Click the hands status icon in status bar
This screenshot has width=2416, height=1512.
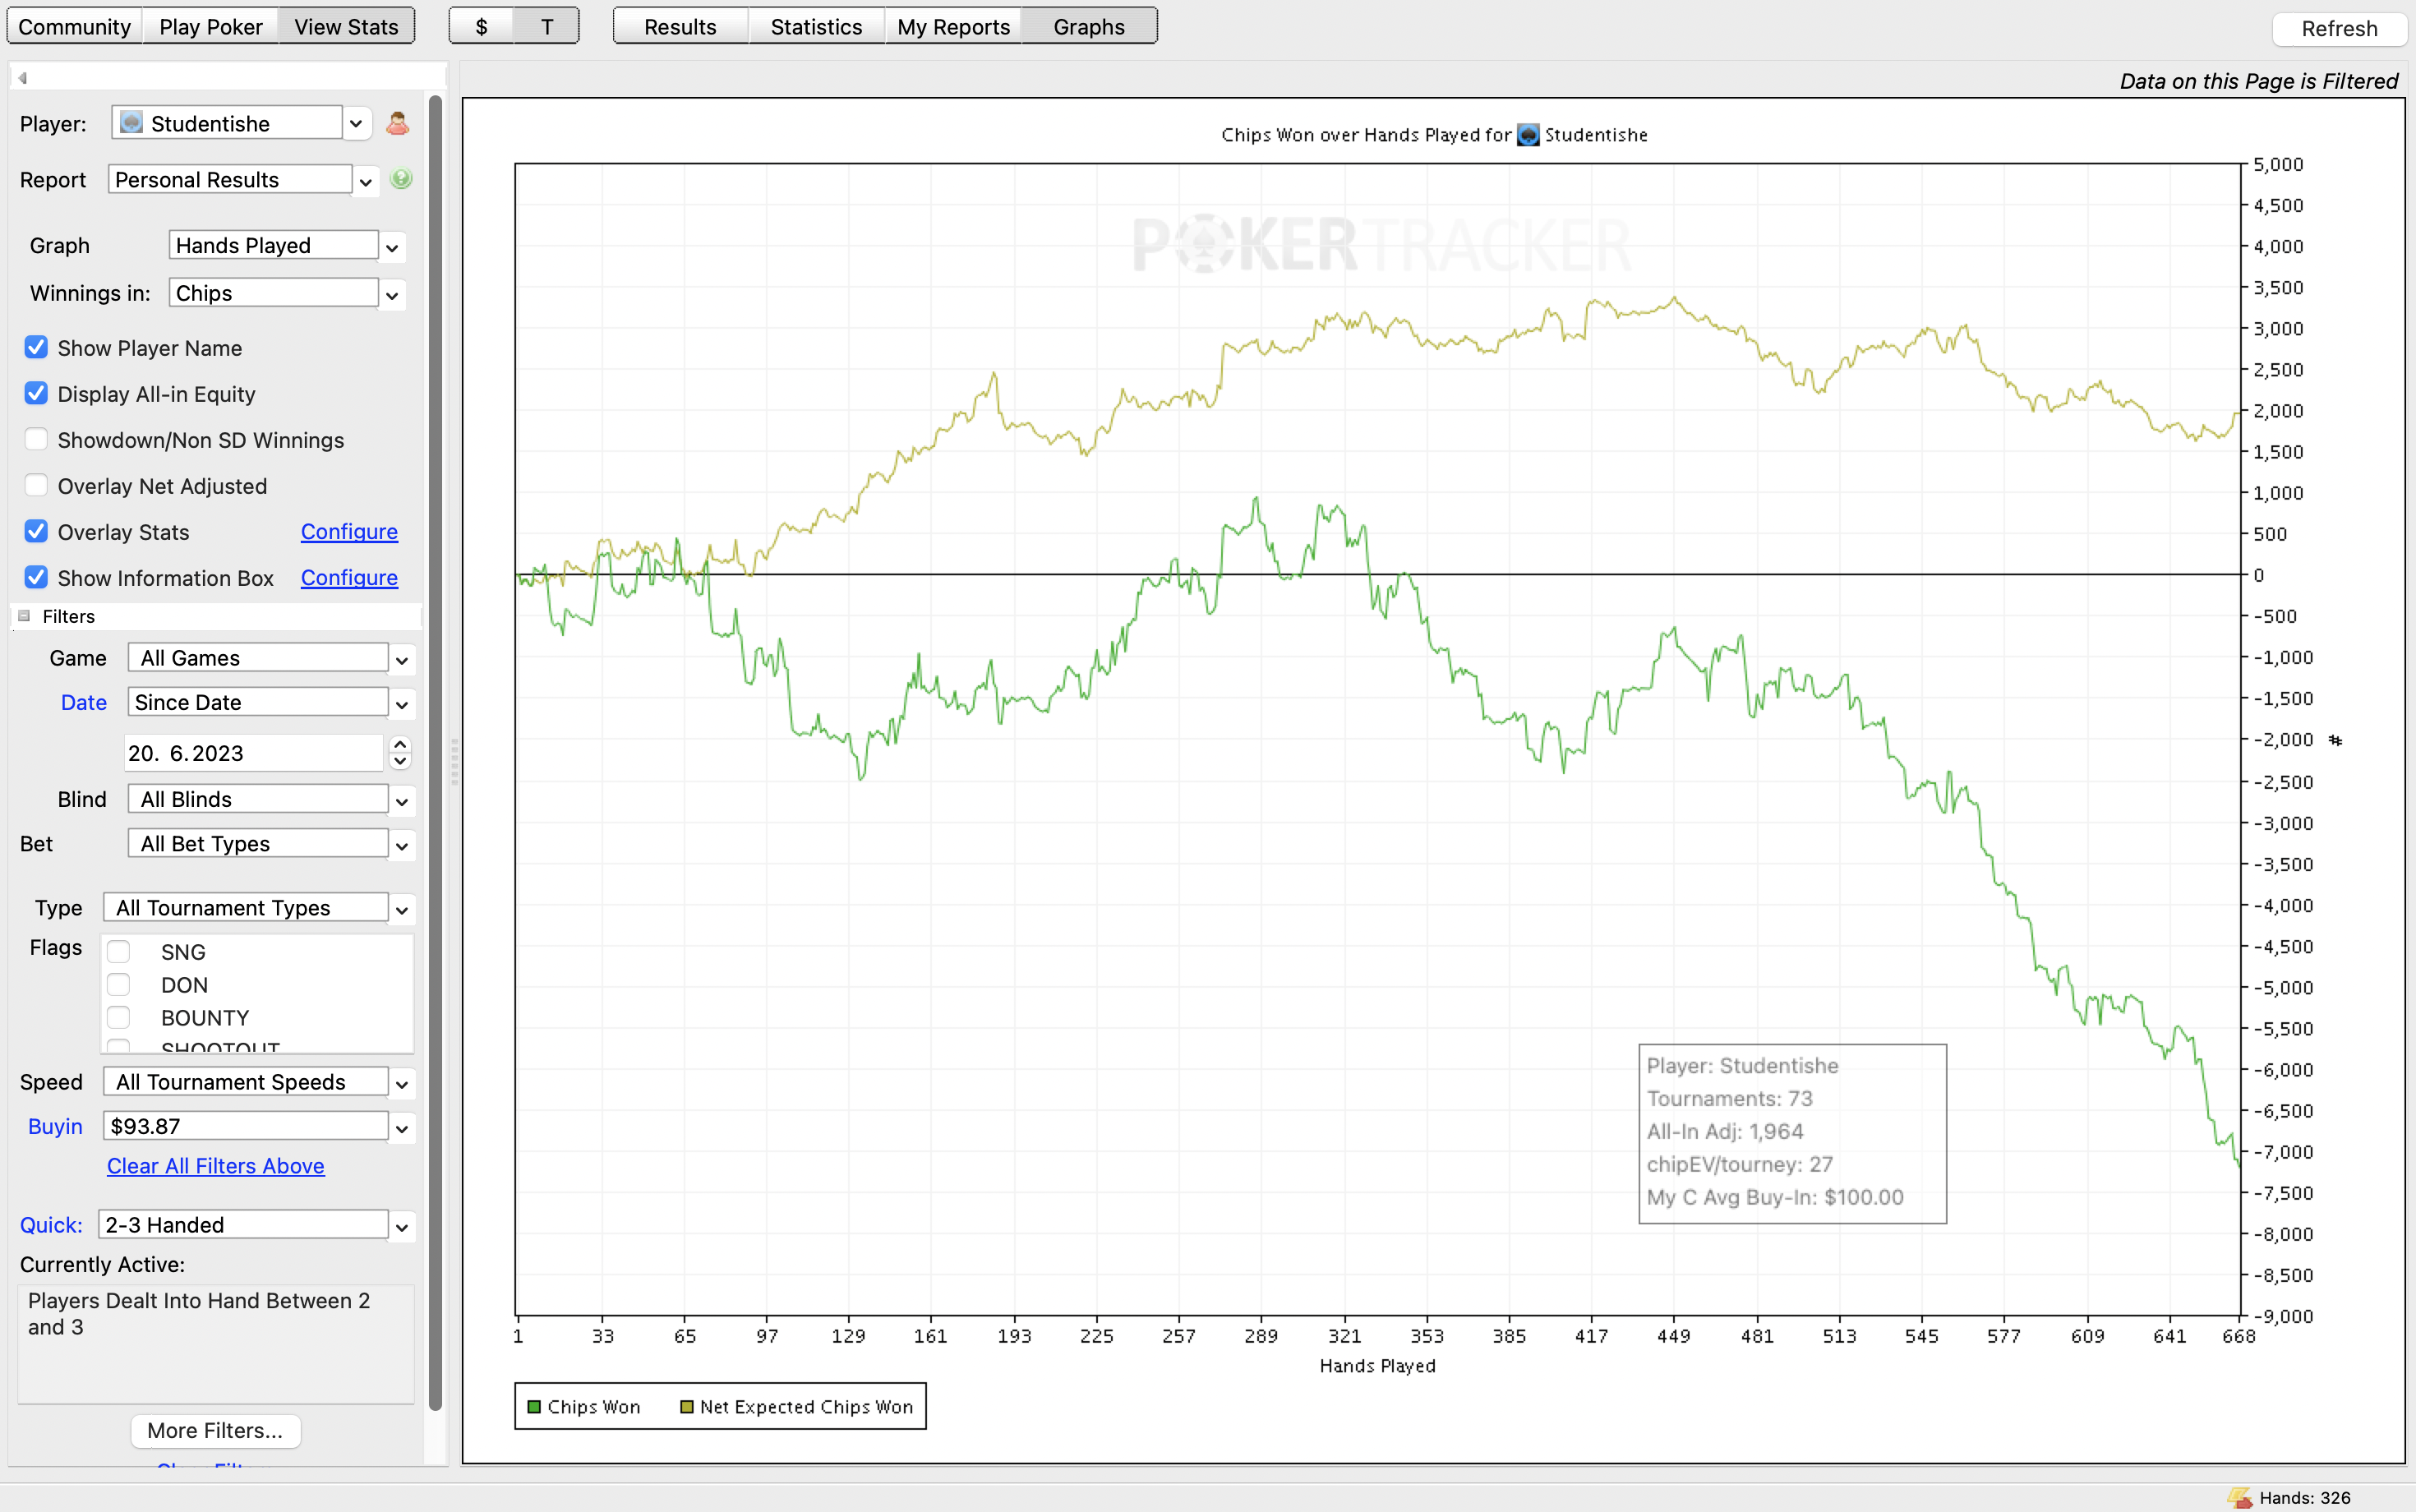coord(2239,1497)
